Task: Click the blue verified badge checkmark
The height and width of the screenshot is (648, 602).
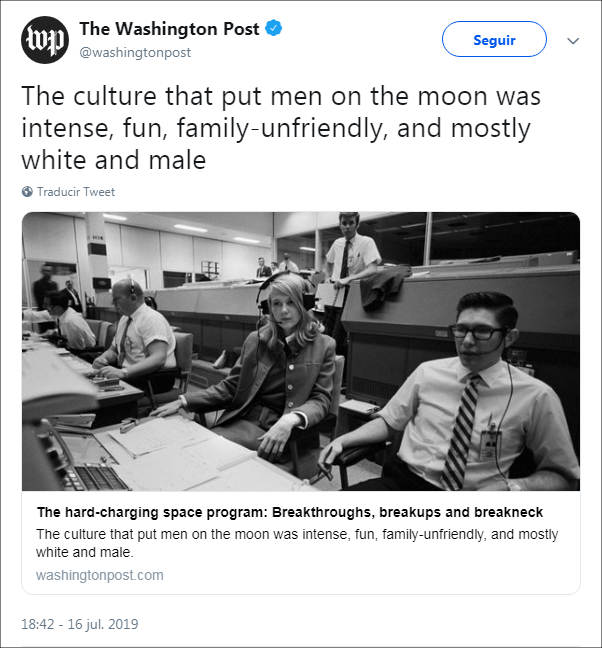Action: point(274,29)
